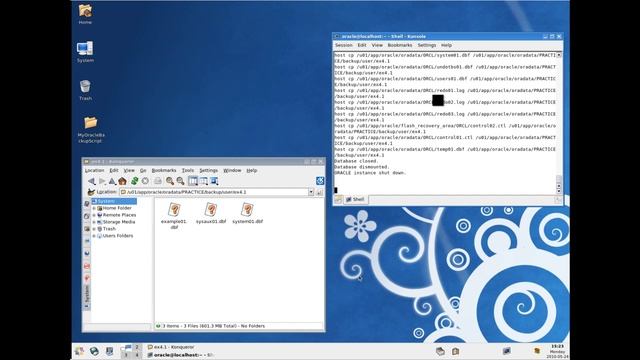Click the Konqueror location path field
The width and height of the screenshot is (640, 360).
(x=214, y=192)
